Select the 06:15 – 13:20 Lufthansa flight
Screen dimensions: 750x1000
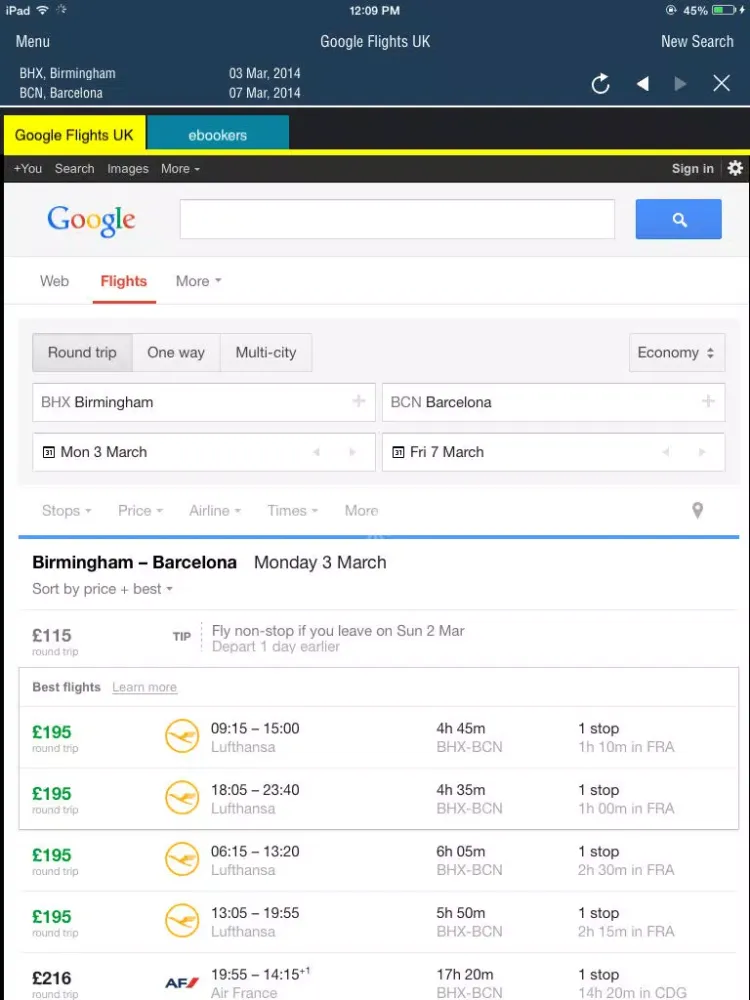point(379,860)
